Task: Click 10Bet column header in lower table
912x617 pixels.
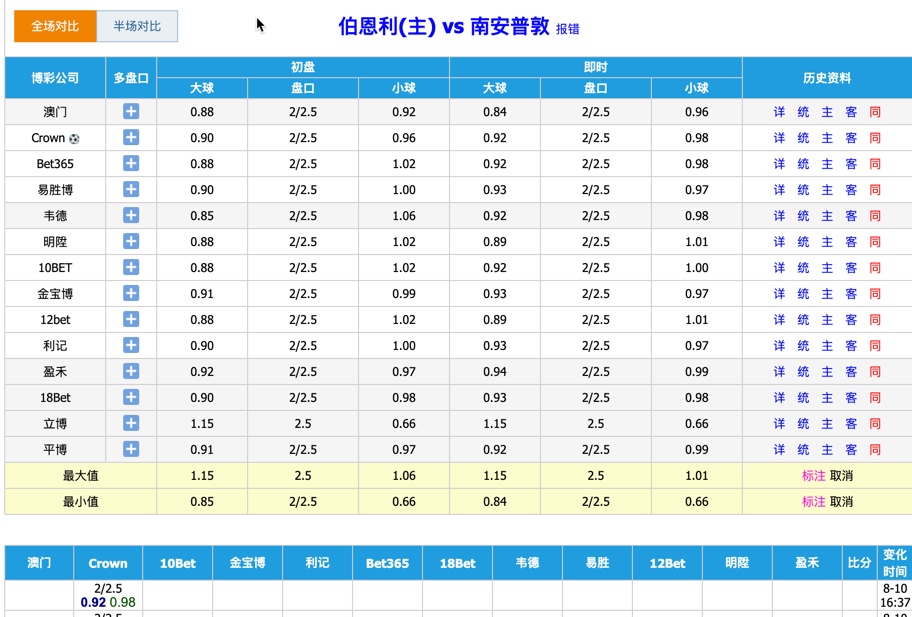Action: point(177,563)
